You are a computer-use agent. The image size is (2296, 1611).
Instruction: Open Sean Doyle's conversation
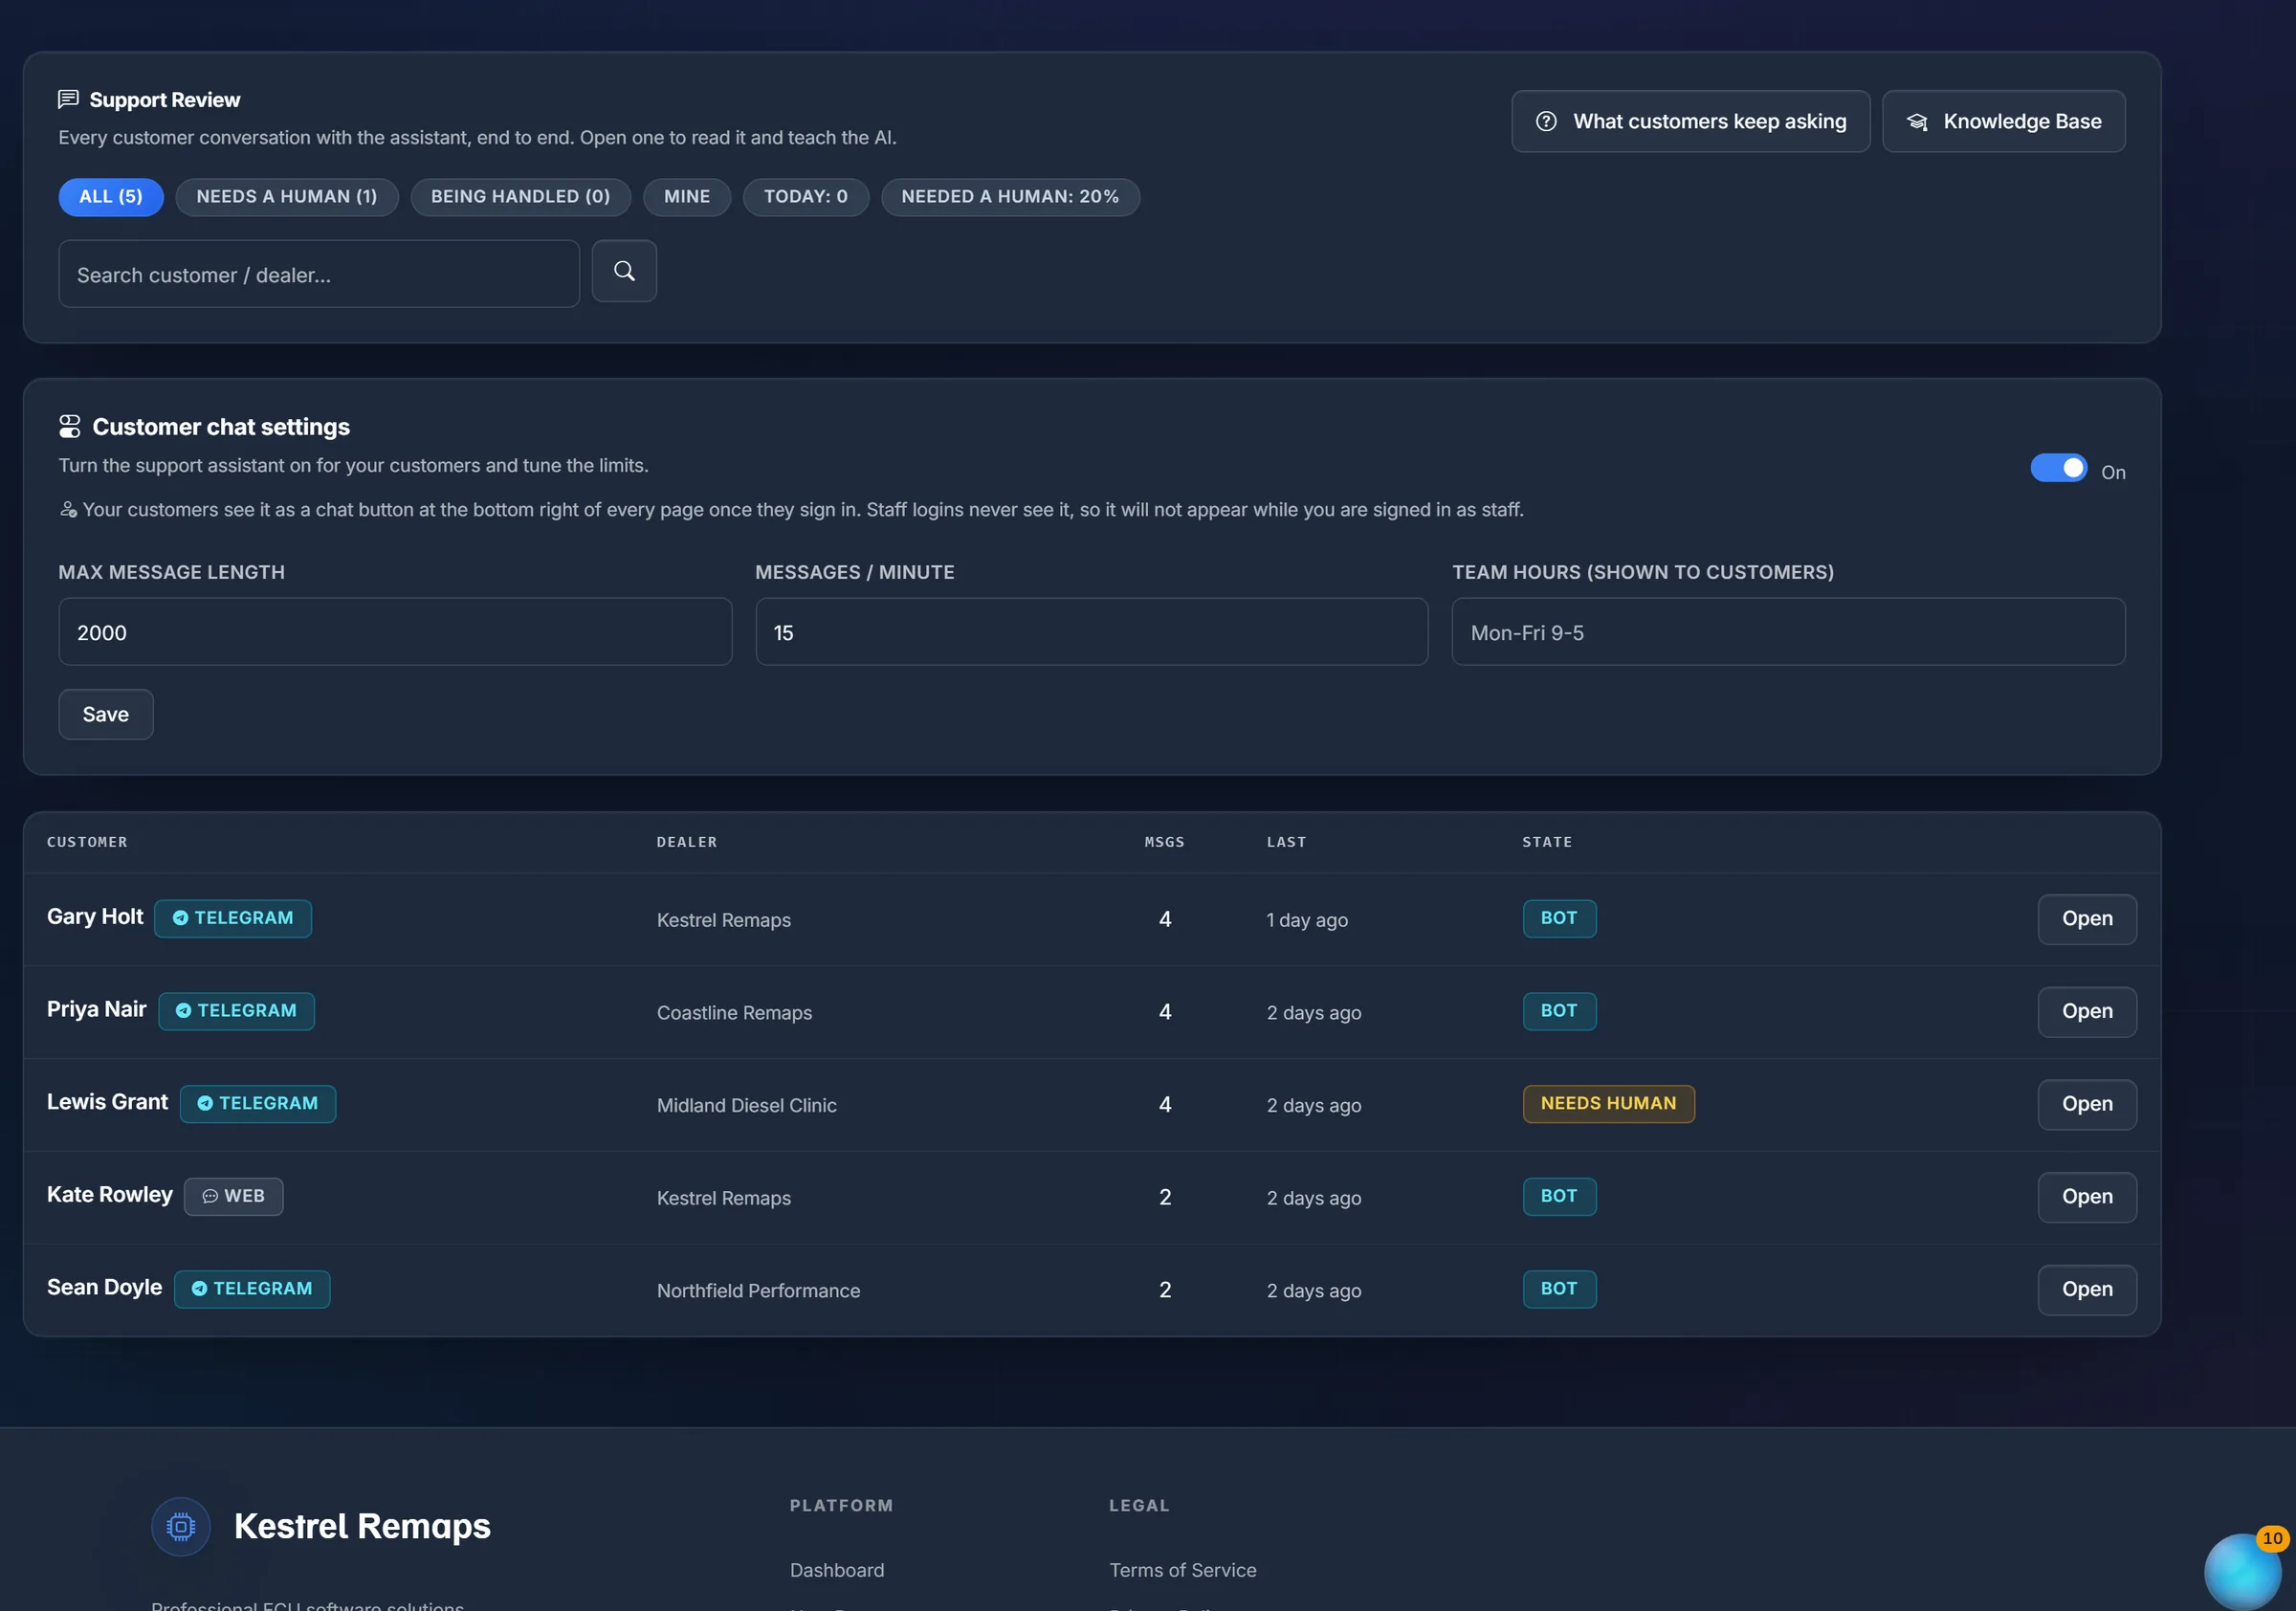tap(2087, 1289)
